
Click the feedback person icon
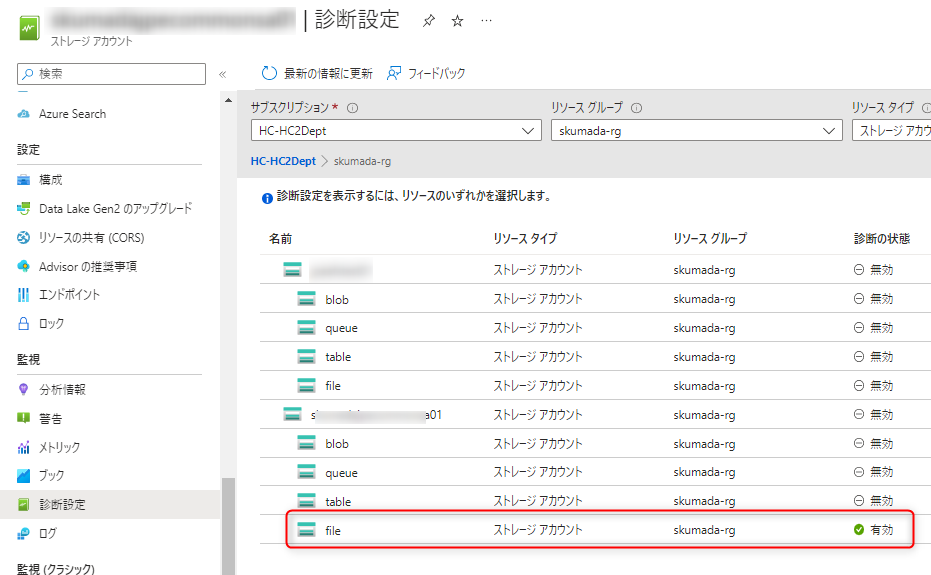point(394,73)
